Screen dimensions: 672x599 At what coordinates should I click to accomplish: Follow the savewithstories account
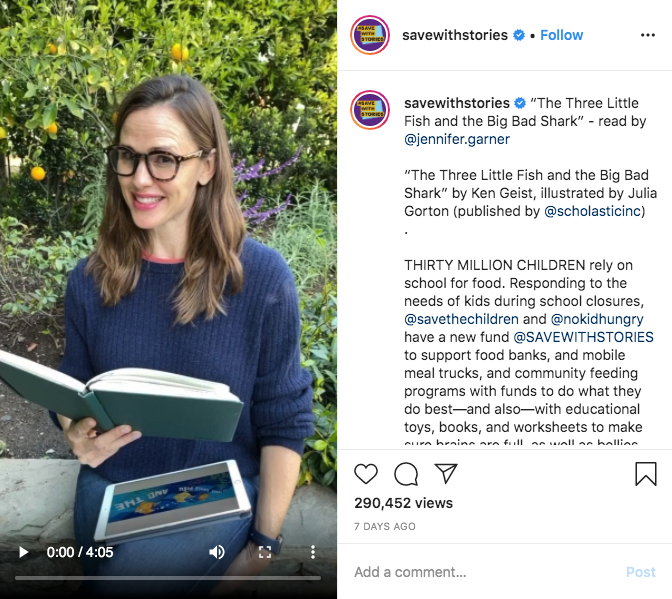(x=561, y=35)
